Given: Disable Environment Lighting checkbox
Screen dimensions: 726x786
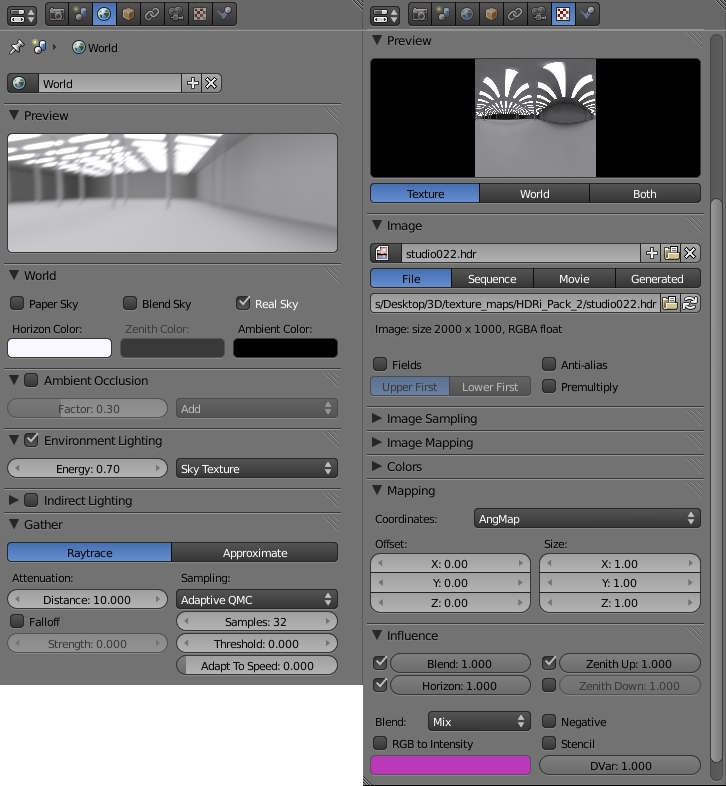Looking at the screenshot, I should 31,440.
